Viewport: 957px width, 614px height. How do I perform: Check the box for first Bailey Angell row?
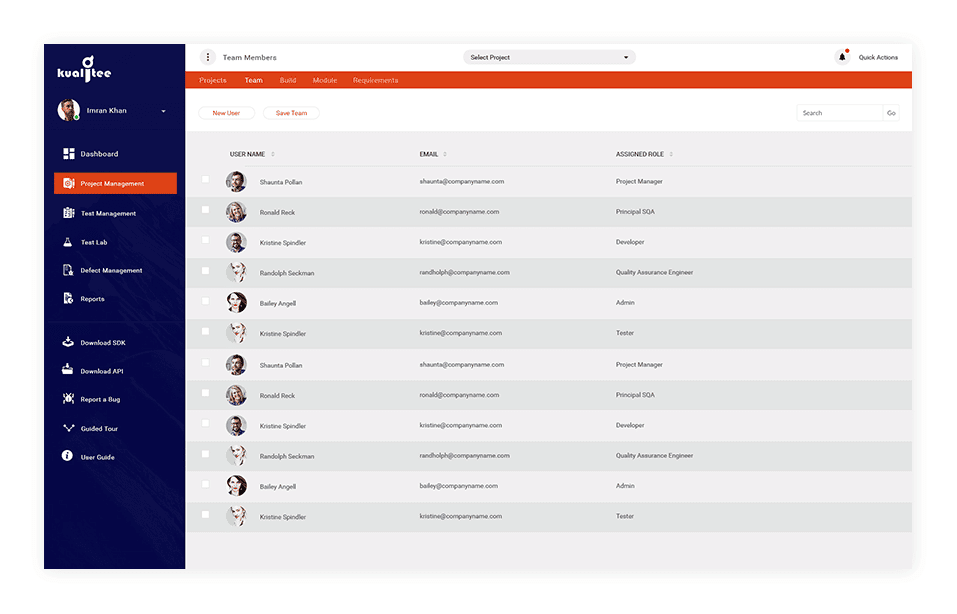point(206,302)
